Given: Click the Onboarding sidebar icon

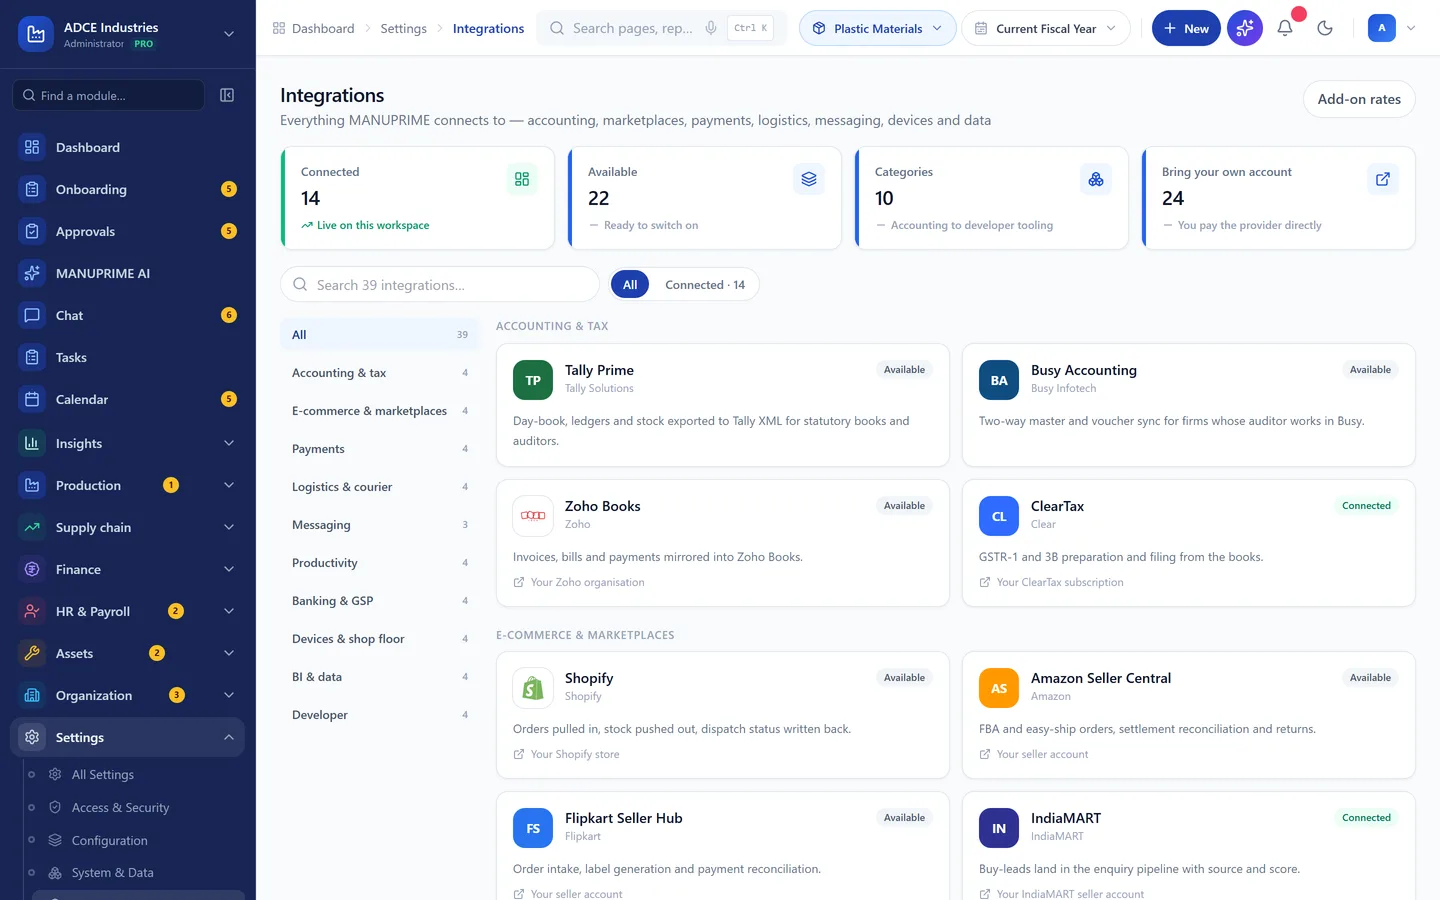Looking at the screenshot, I should 32,189.
